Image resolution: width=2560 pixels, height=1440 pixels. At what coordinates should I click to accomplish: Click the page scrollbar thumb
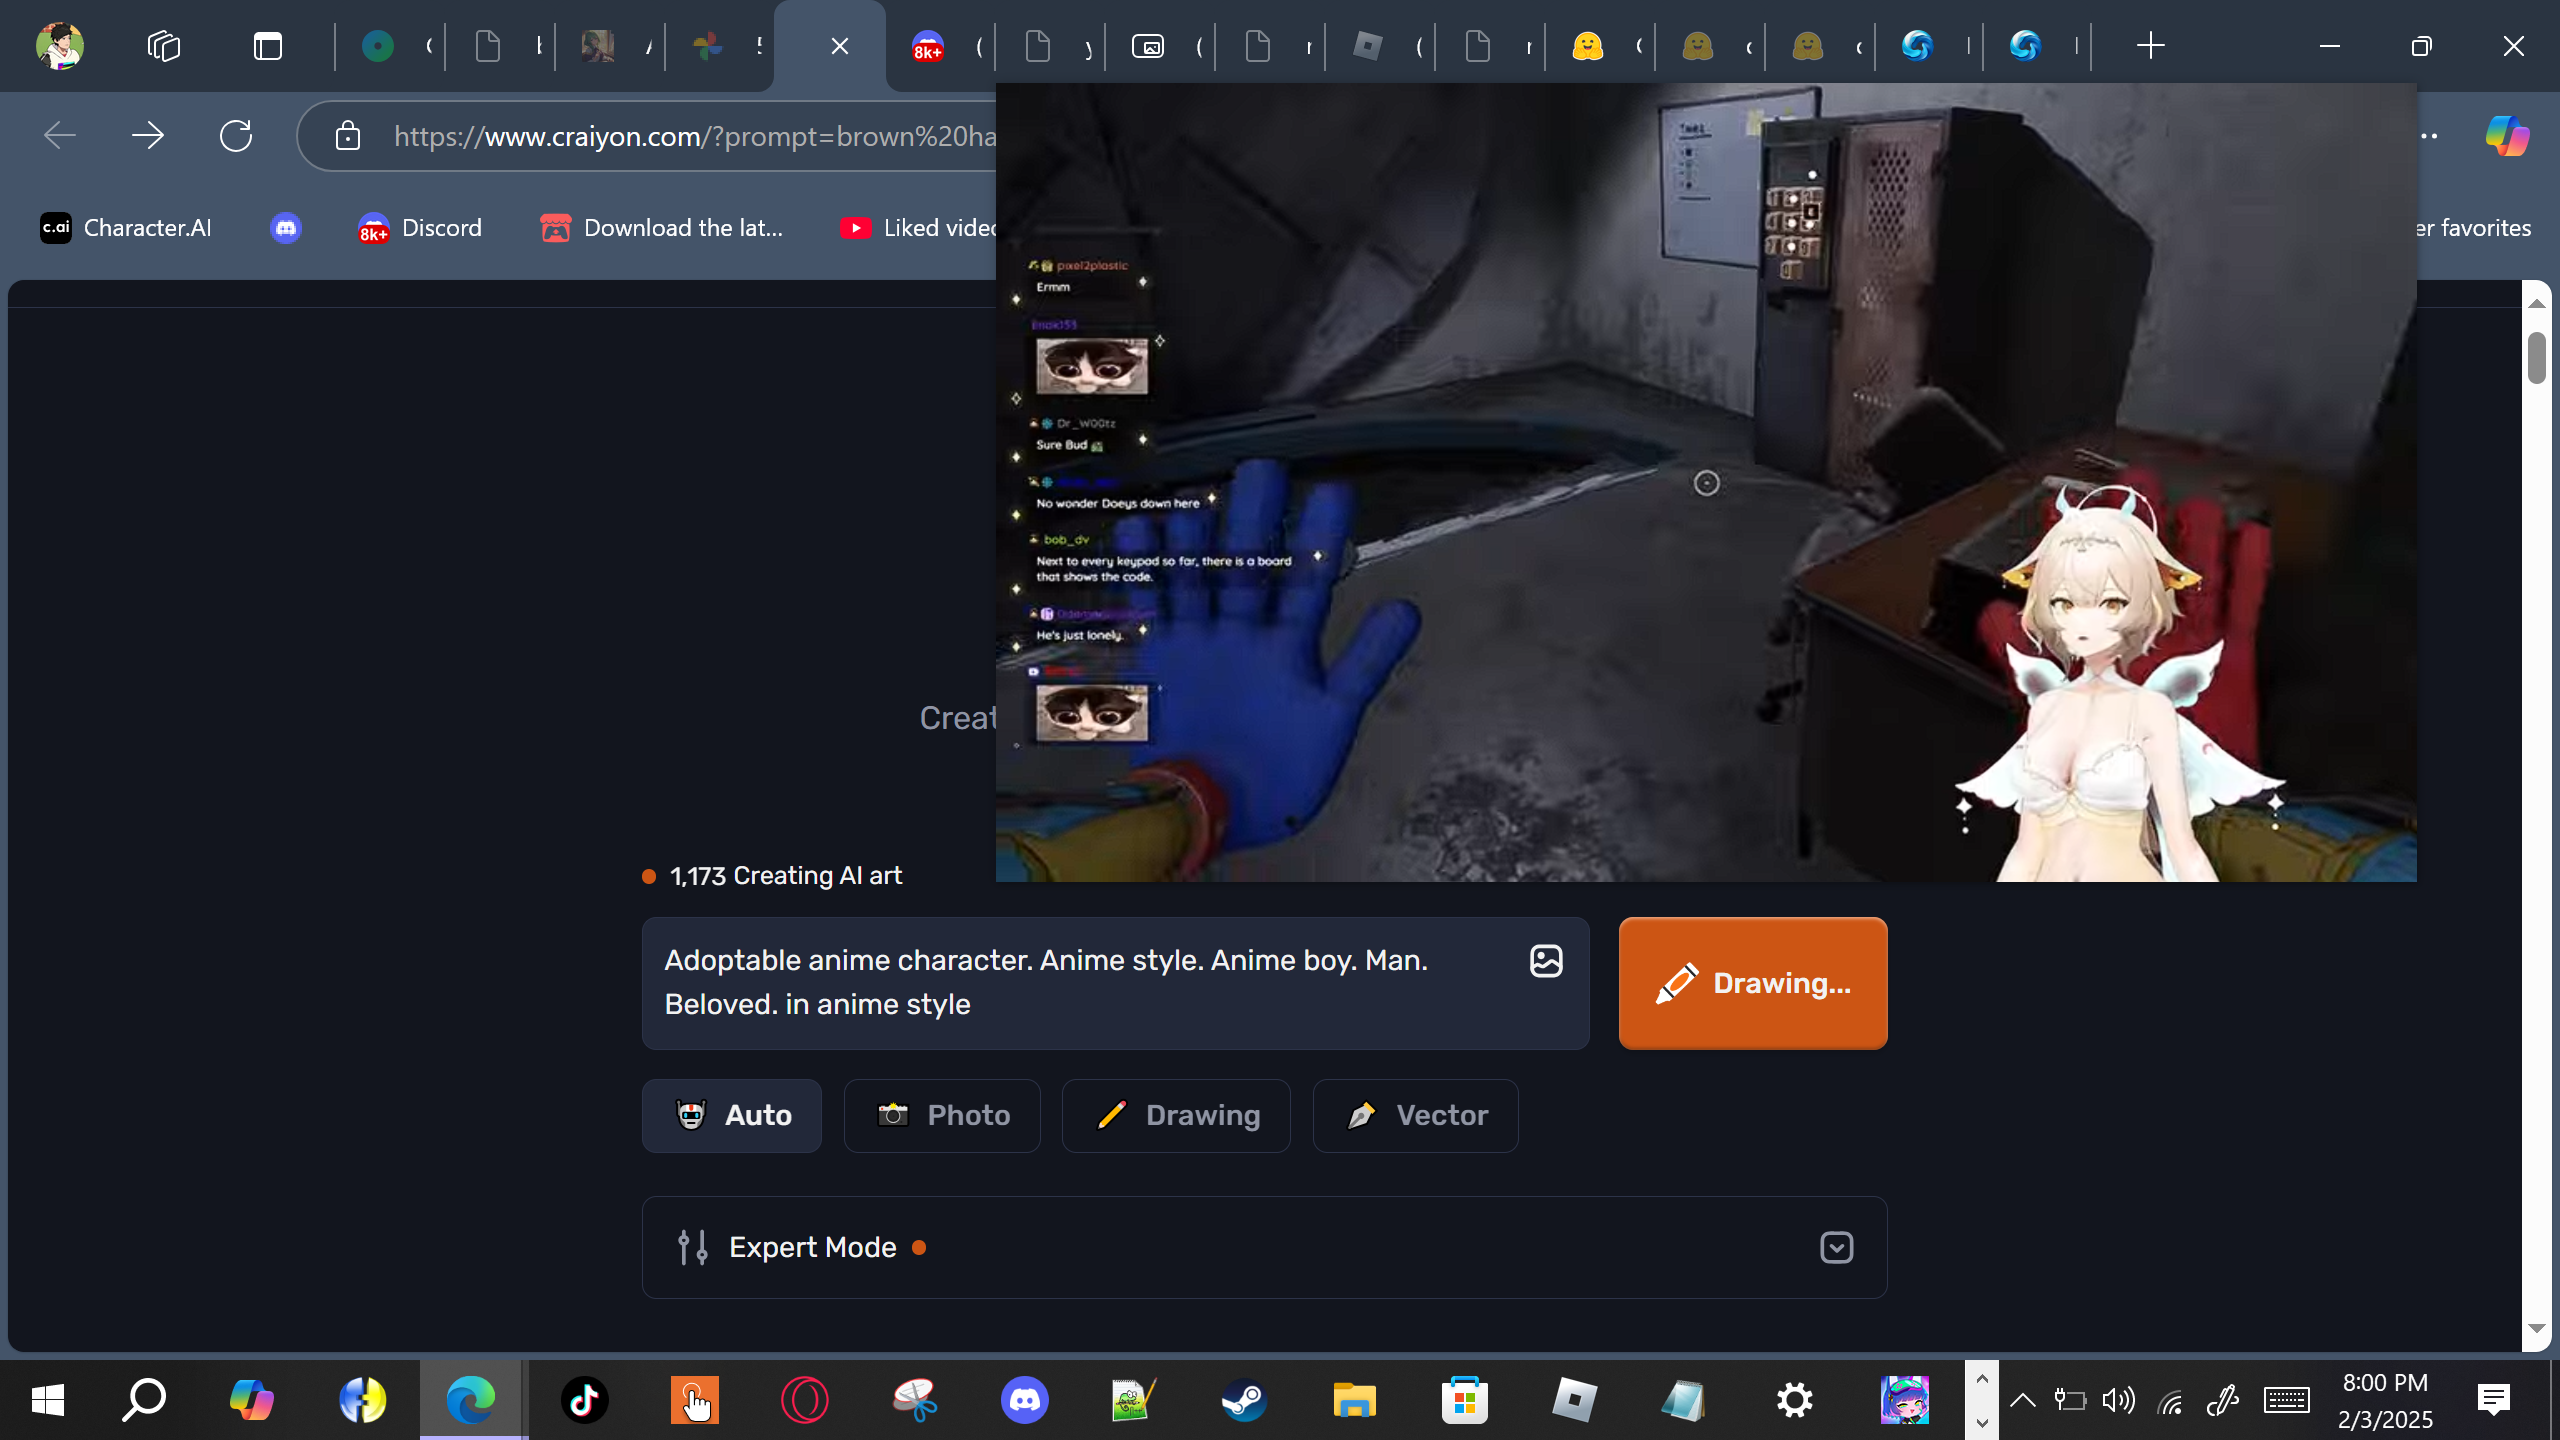2537,357
